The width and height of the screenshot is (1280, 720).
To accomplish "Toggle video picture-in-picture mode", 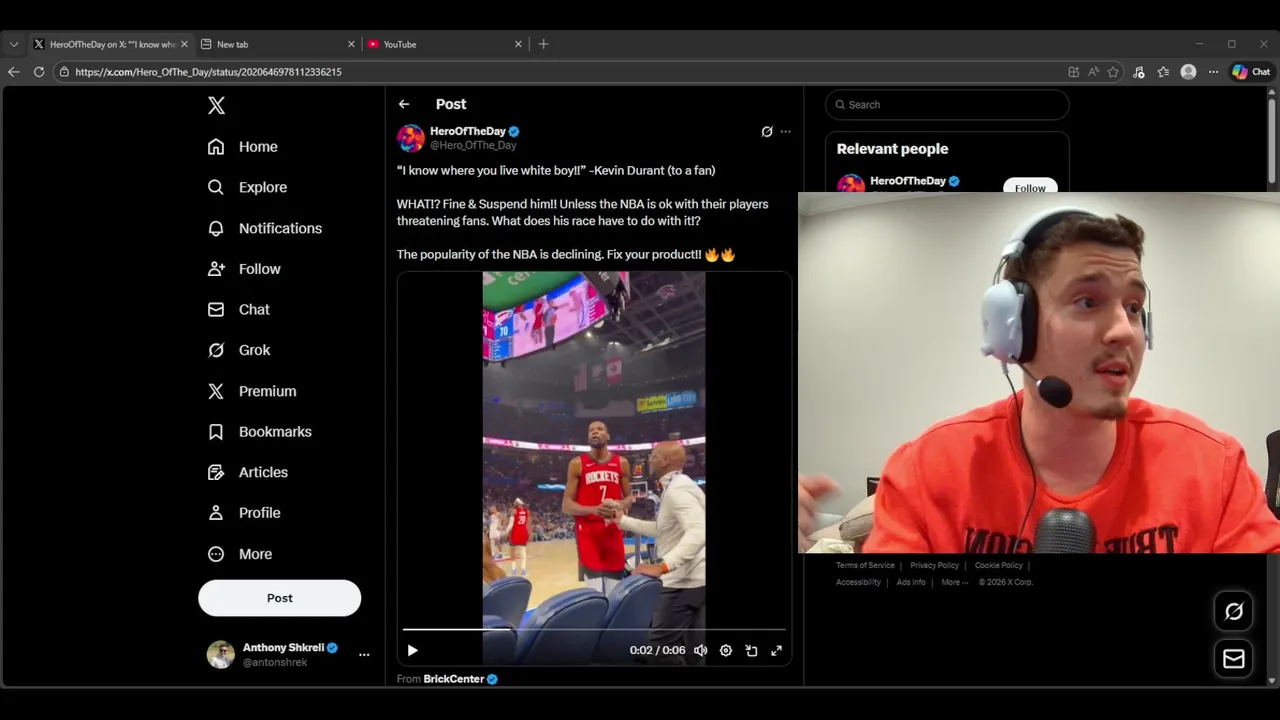I will 751,650.
